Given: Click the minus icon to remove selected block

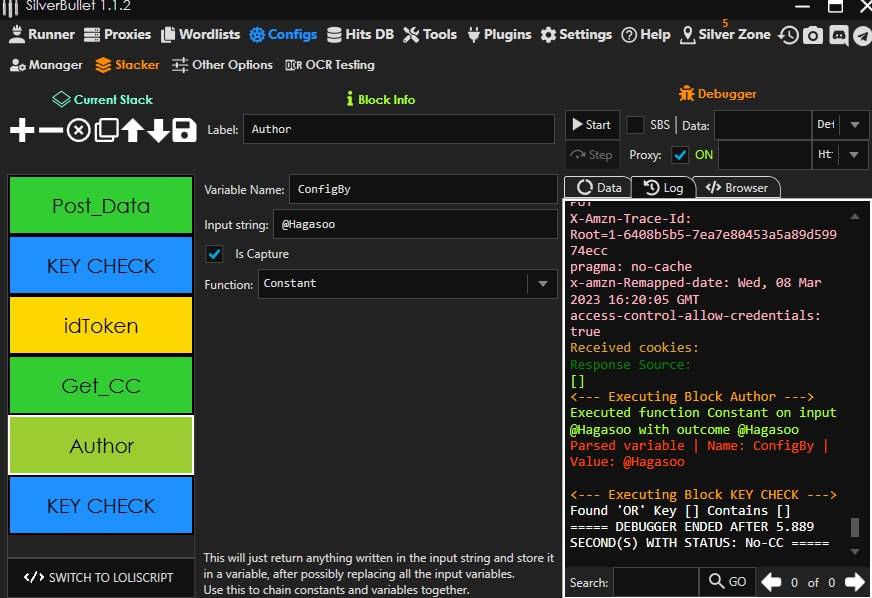Looking at the screenshot, I should [50, 130].
